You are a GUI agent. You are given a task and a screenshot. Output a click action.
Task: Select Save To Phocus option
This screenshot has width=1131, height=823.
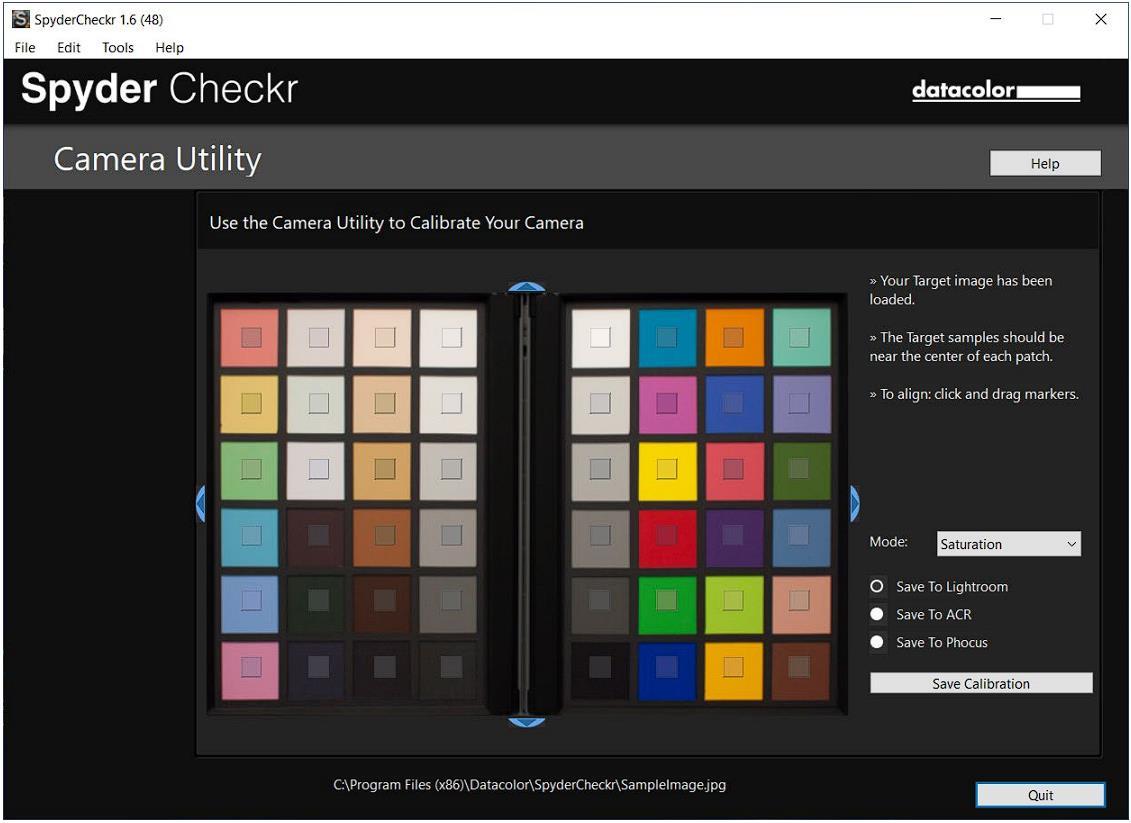coord(877,643)
